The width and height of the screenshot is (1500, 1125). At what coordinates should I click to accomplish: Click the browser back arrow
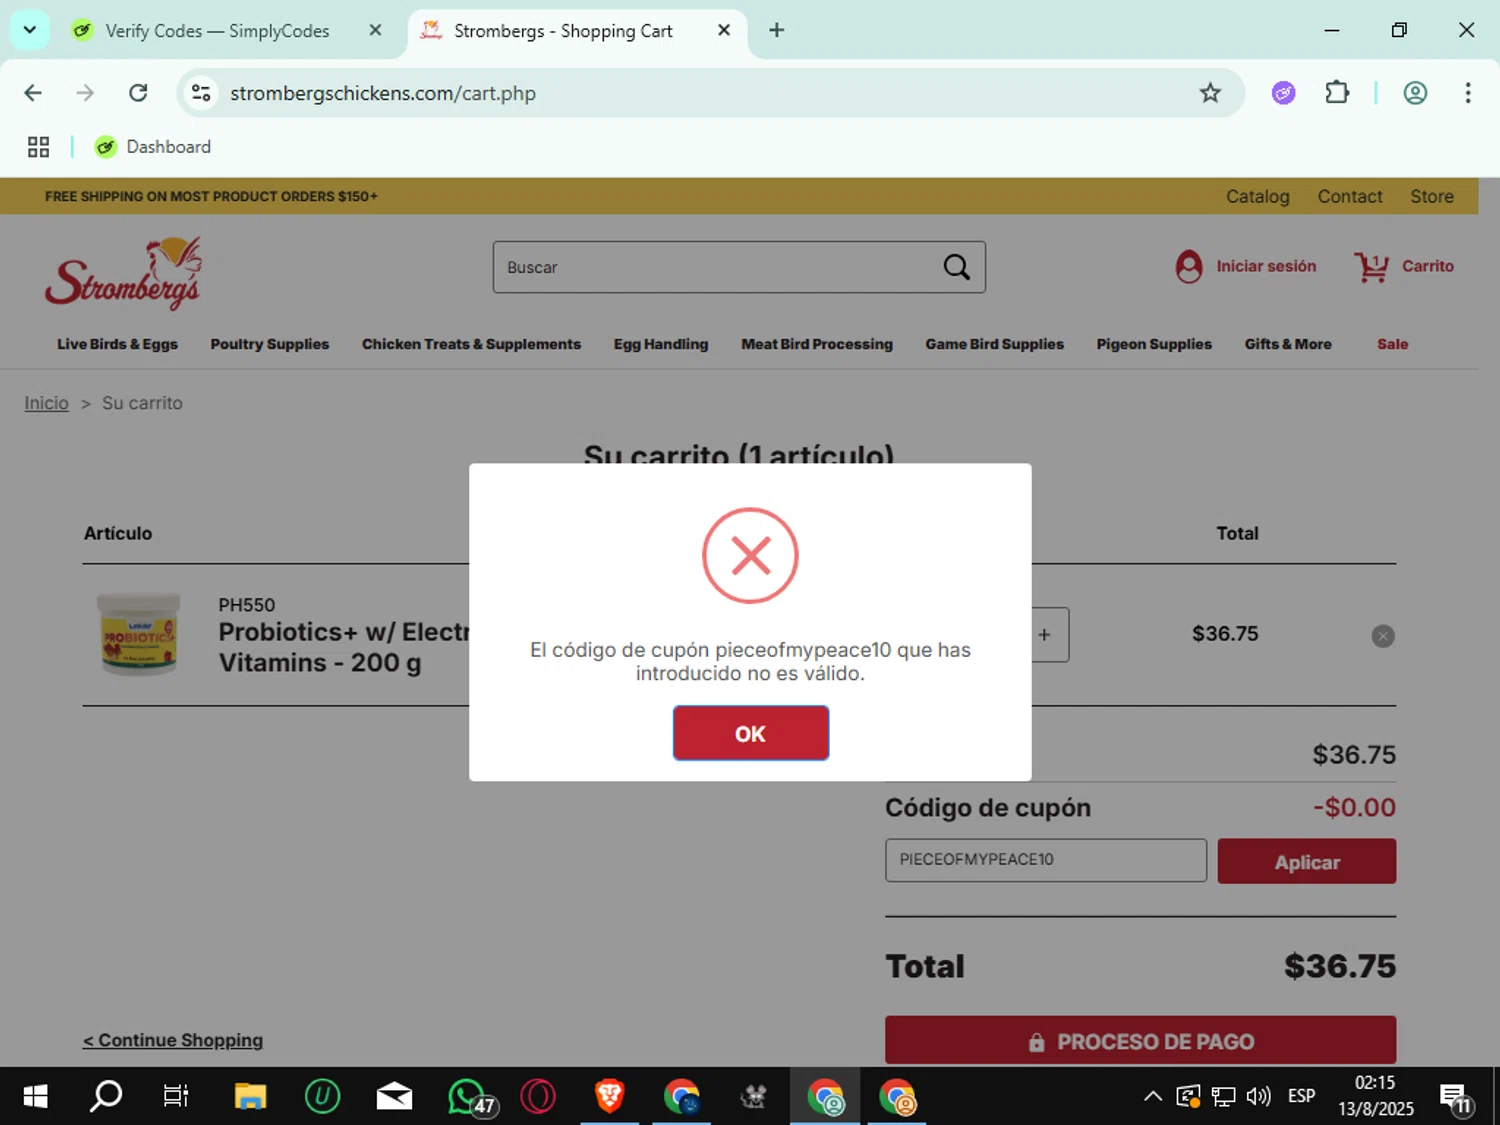(33, 93)
